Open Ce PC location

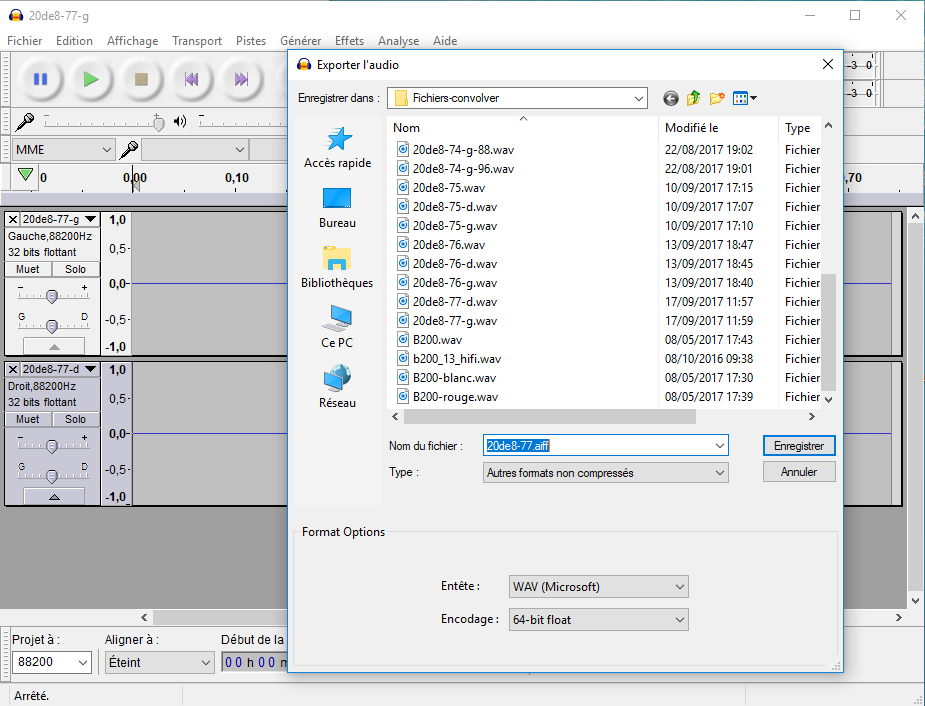pyautogui.click(x=337, y=327)
